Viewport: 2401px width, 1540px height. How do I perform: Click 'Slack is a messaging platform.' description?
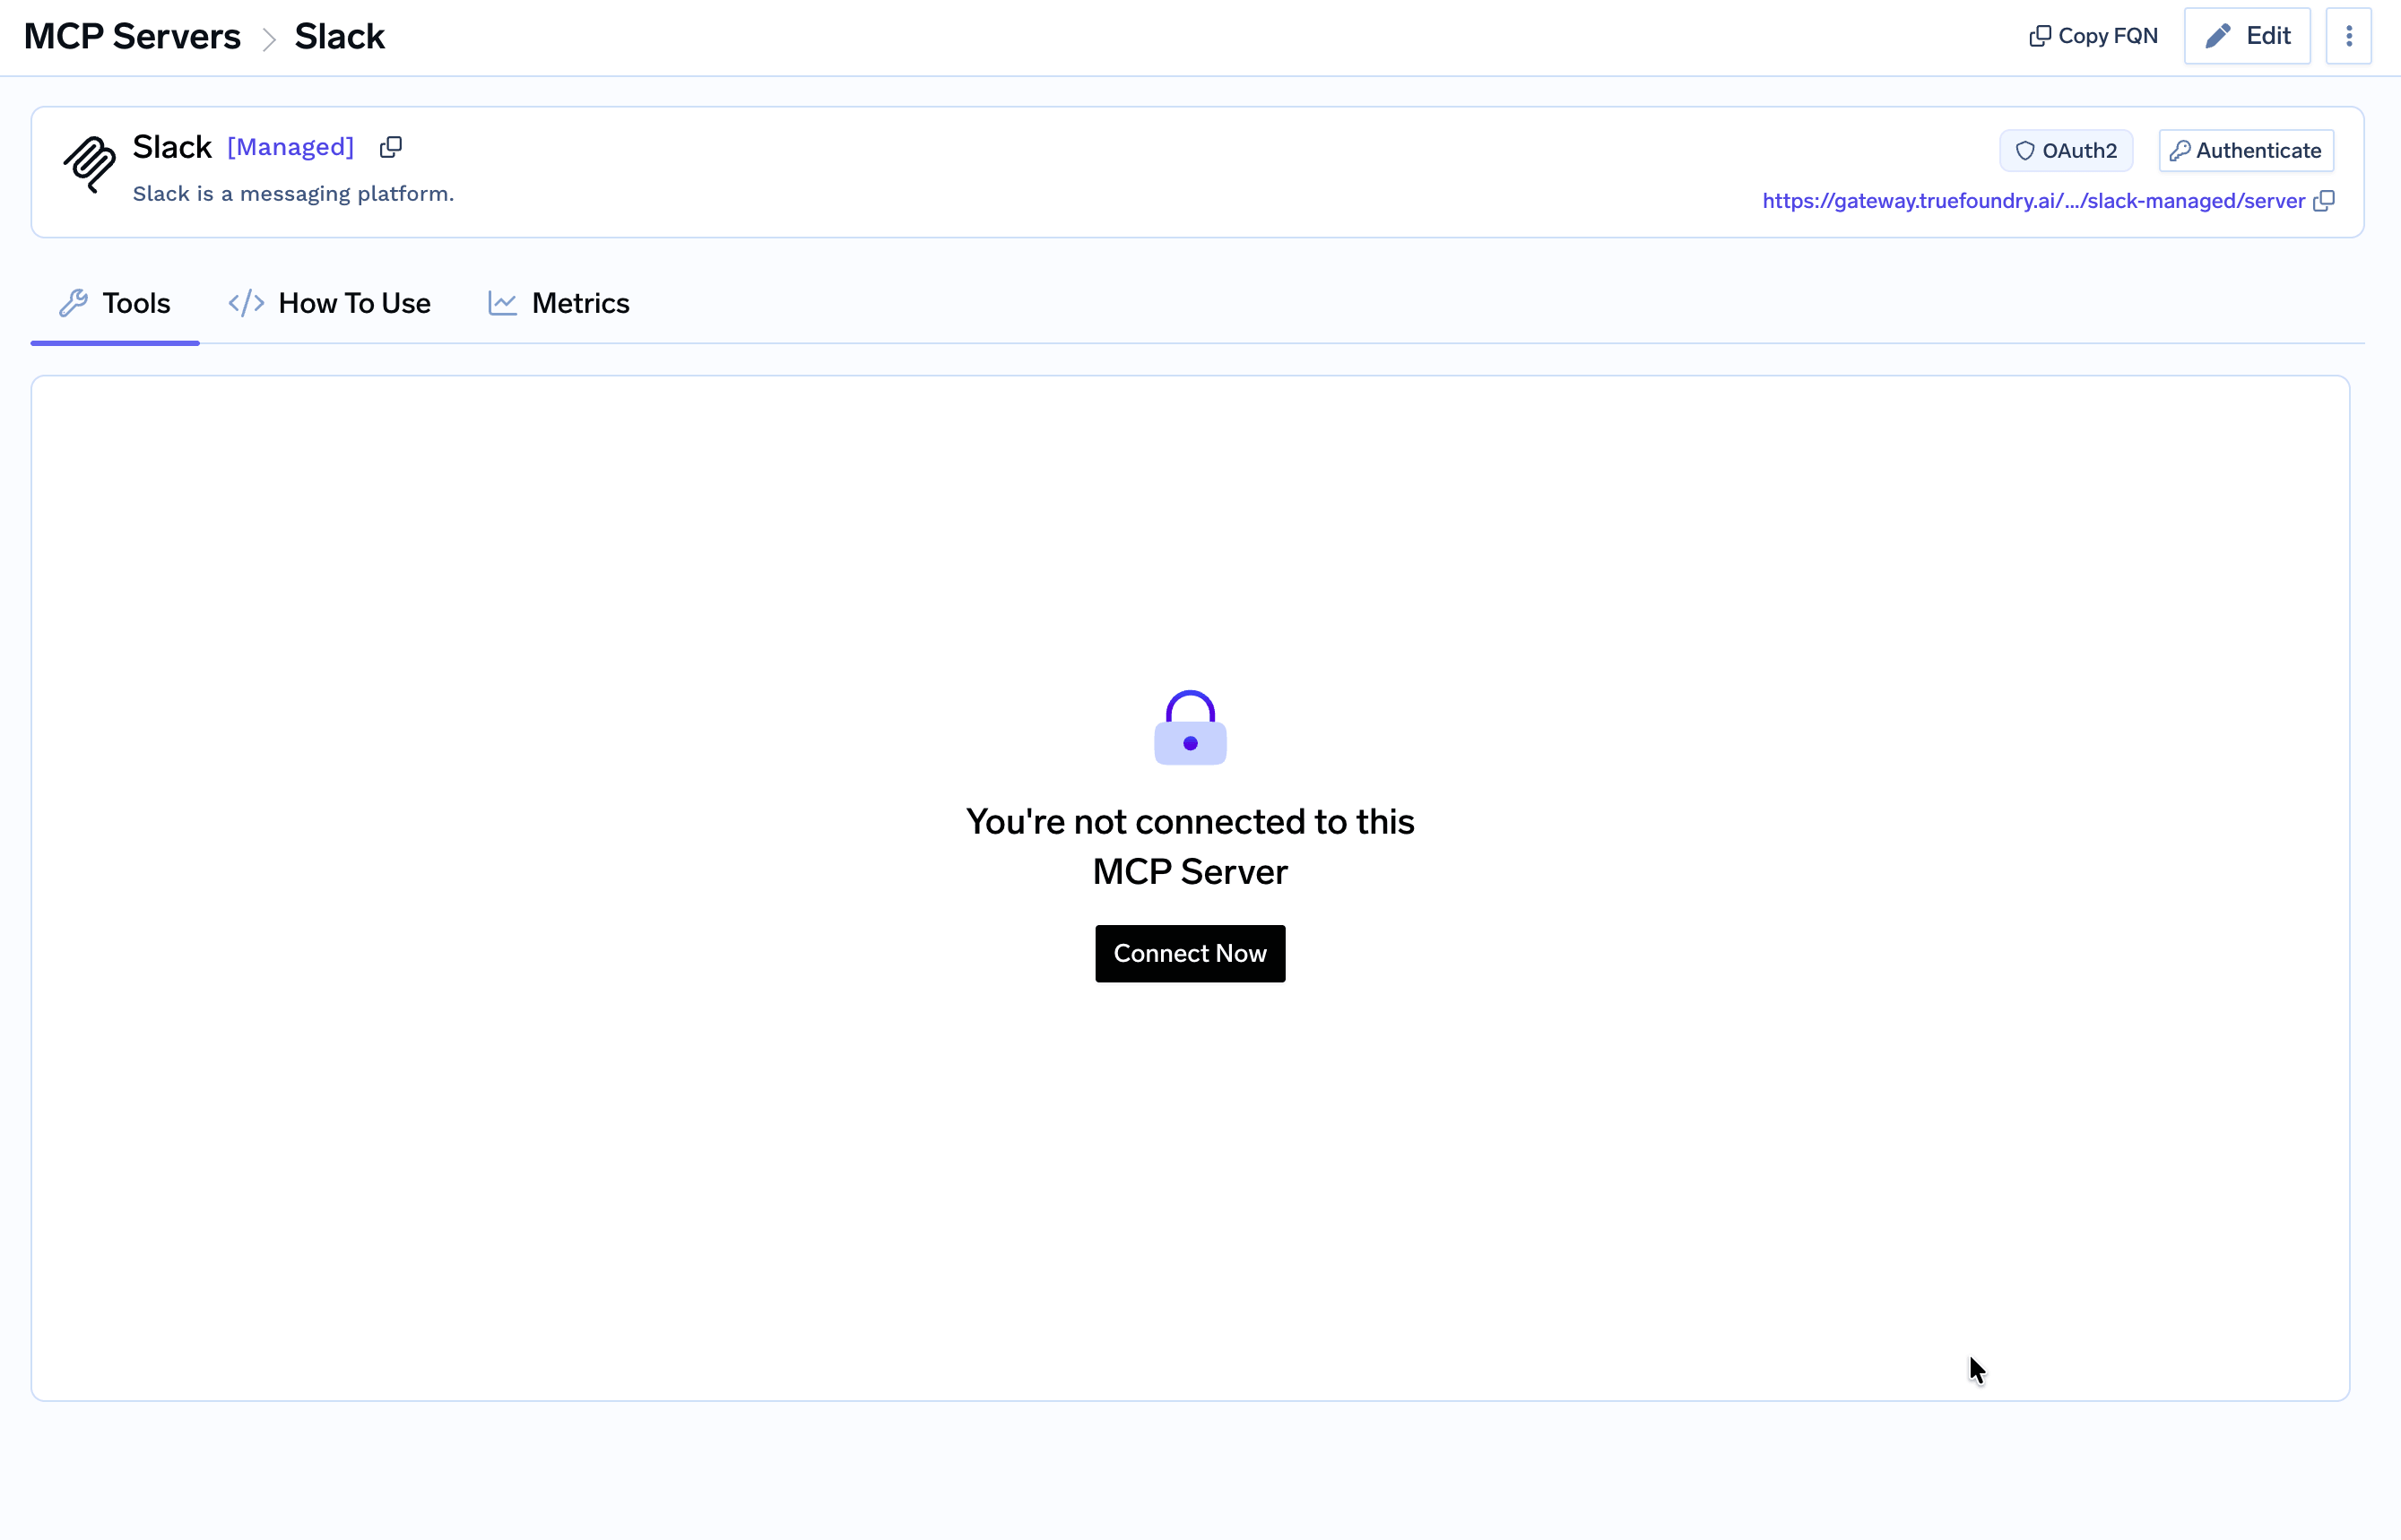[294, 194]
